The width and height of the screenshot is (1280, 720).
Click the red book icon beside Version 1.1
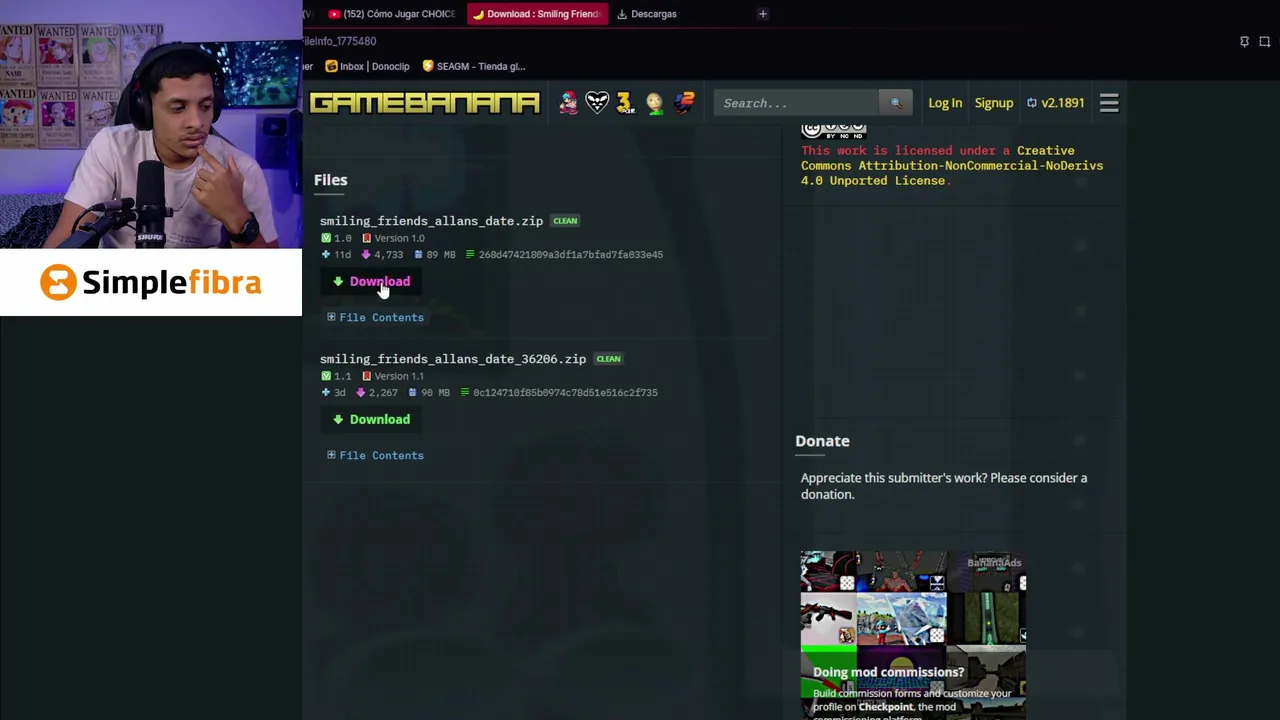pyautogui.click(x=366, y=376)
